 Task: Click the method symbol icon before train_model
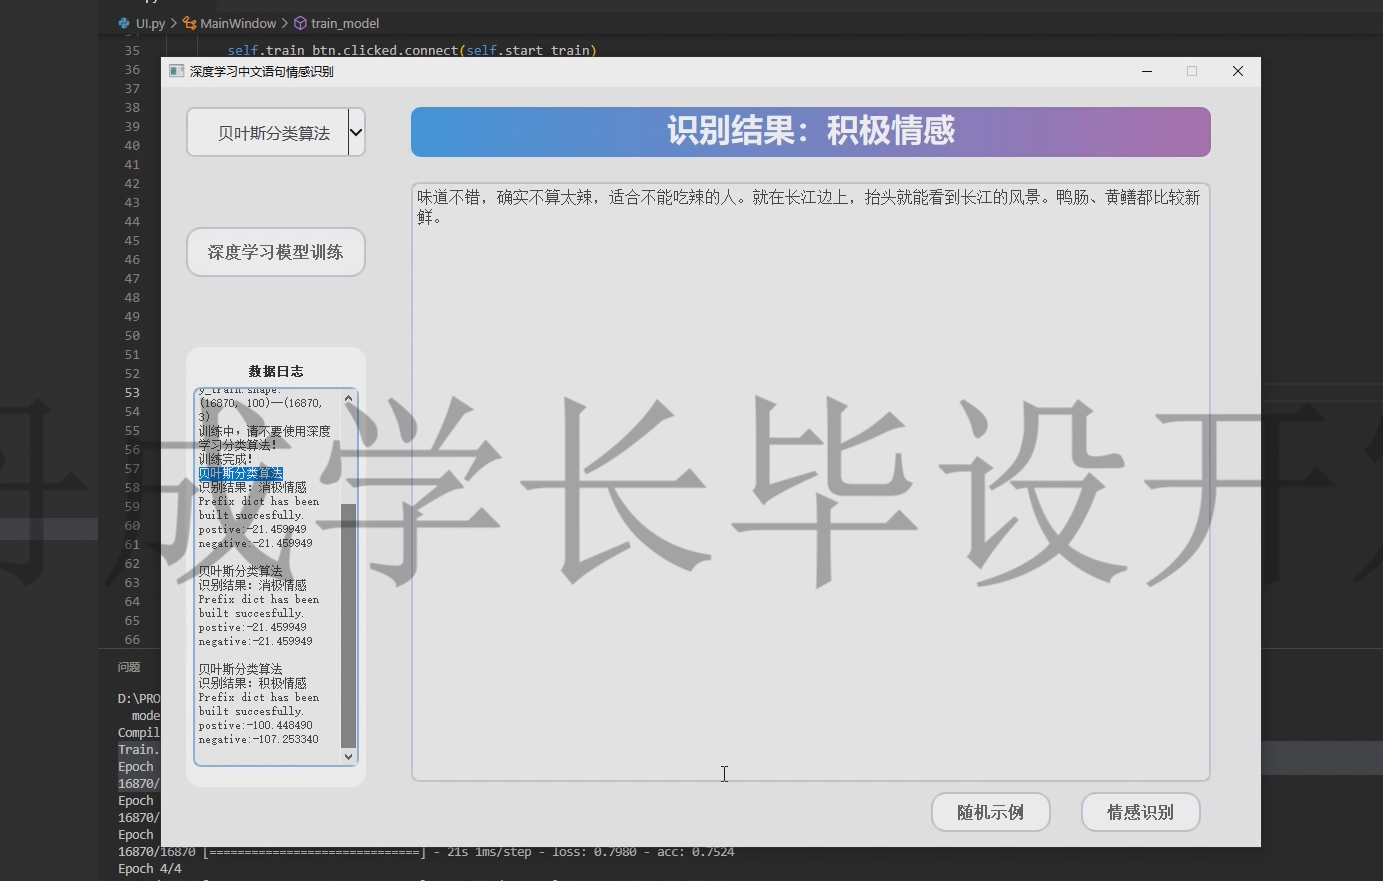(300, 23)
